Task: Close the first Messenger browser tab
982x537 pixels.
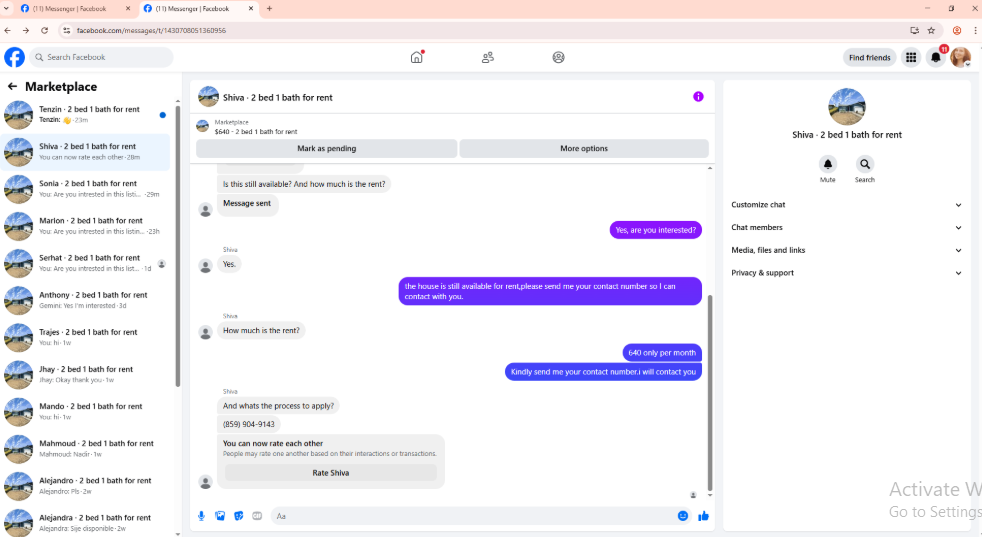Action: [128, 9]
